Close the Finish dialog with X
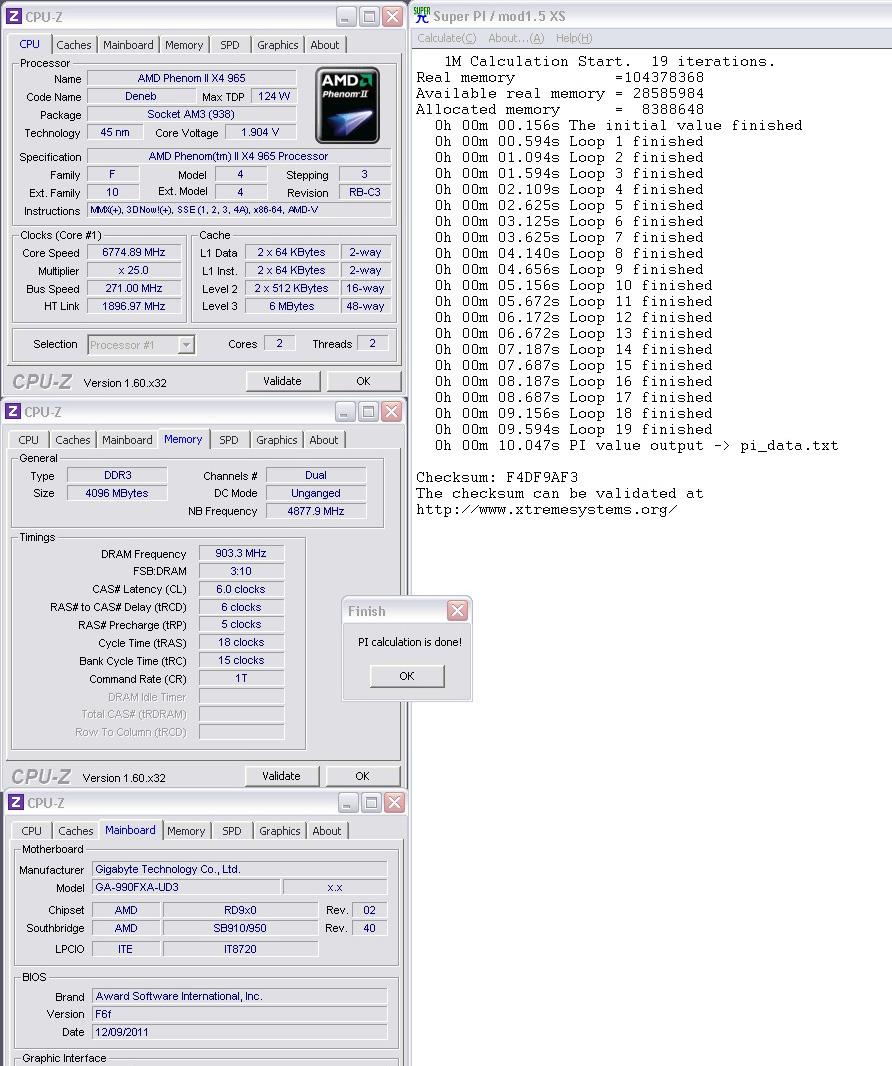This screenshot has width=892, height=1066. tap(458, 611)
